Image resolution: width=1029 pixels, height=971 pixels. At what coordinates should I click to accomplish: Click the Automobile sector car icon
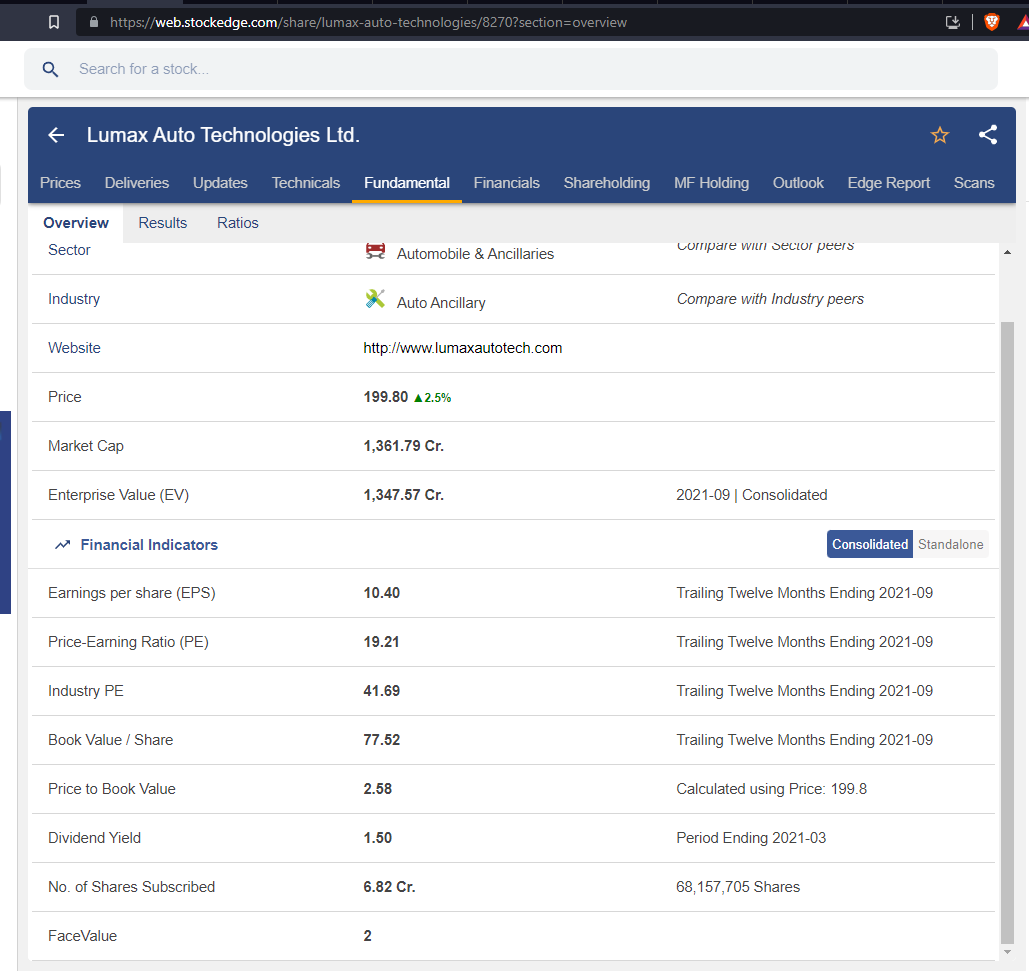[x=375, y=251]
